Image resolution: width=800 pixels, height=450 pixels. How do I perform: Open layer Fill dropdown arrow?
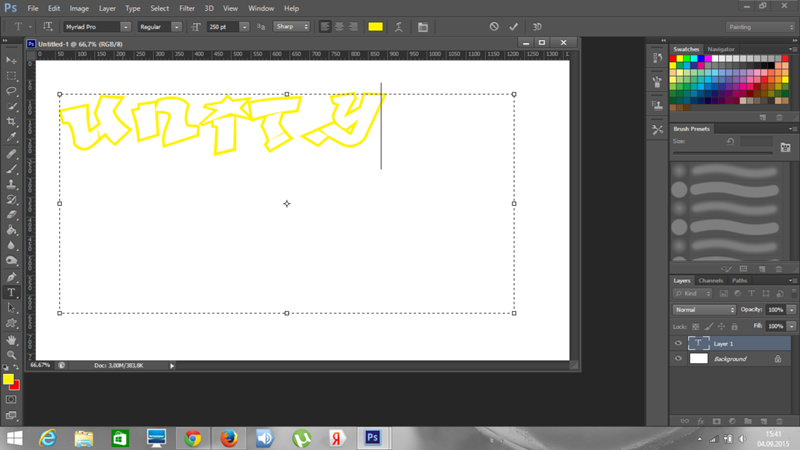click(791, 327)
